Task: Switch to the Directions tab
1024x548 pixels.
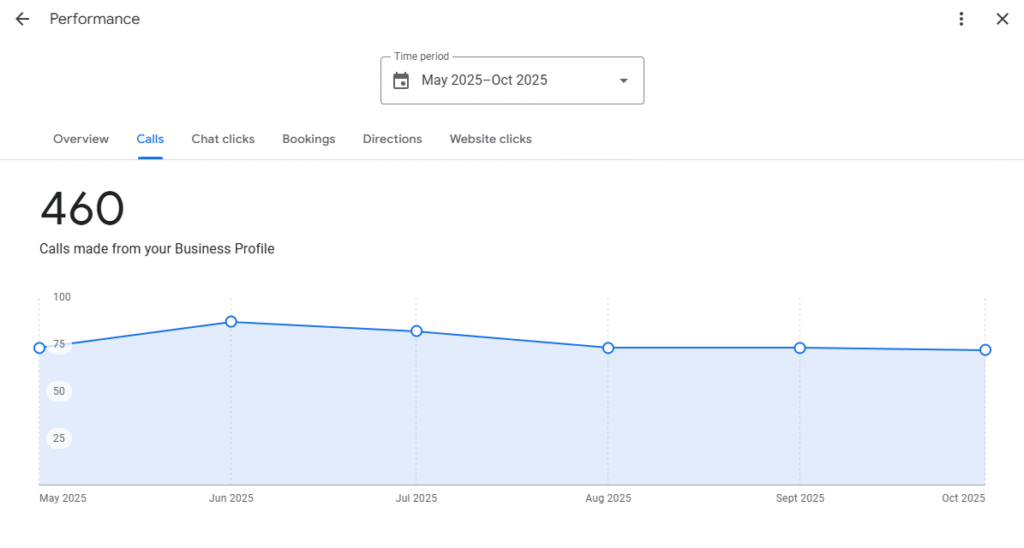Action: (392, 139)
